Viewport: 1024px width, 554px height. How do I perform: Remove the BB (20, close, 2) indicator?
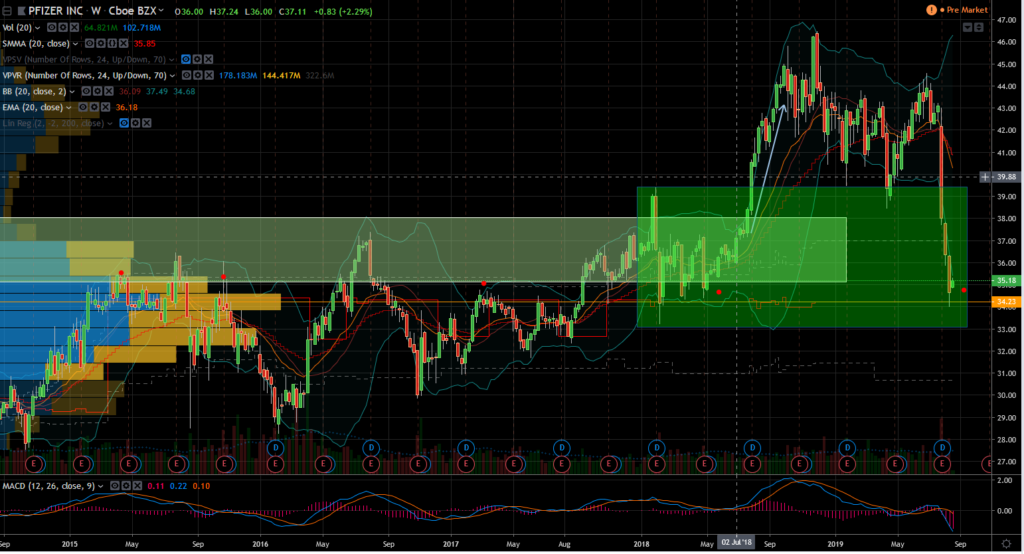pos(108,91)
